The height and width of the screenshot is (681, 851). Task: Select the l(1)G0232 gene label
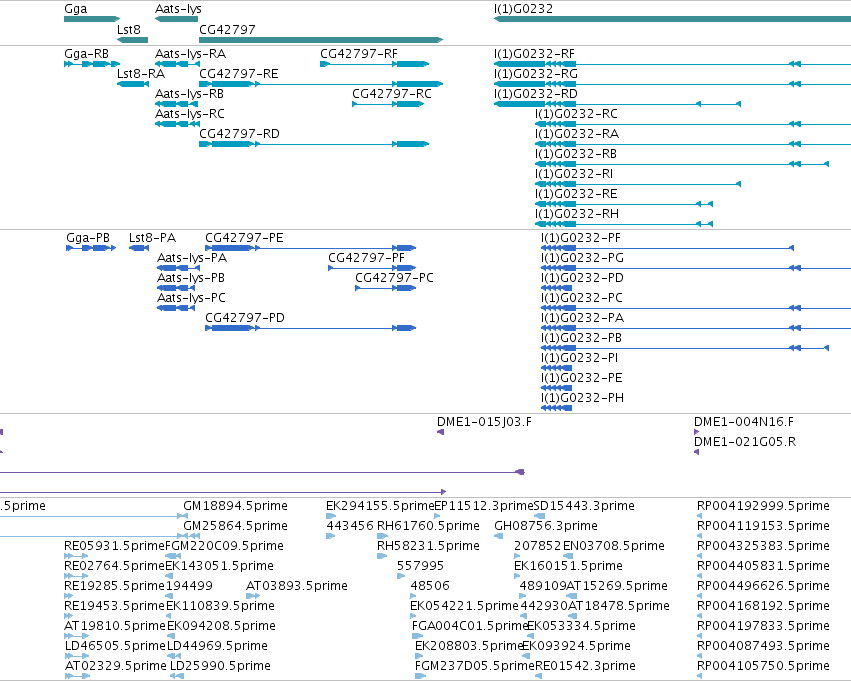click(x=523, y=9)
